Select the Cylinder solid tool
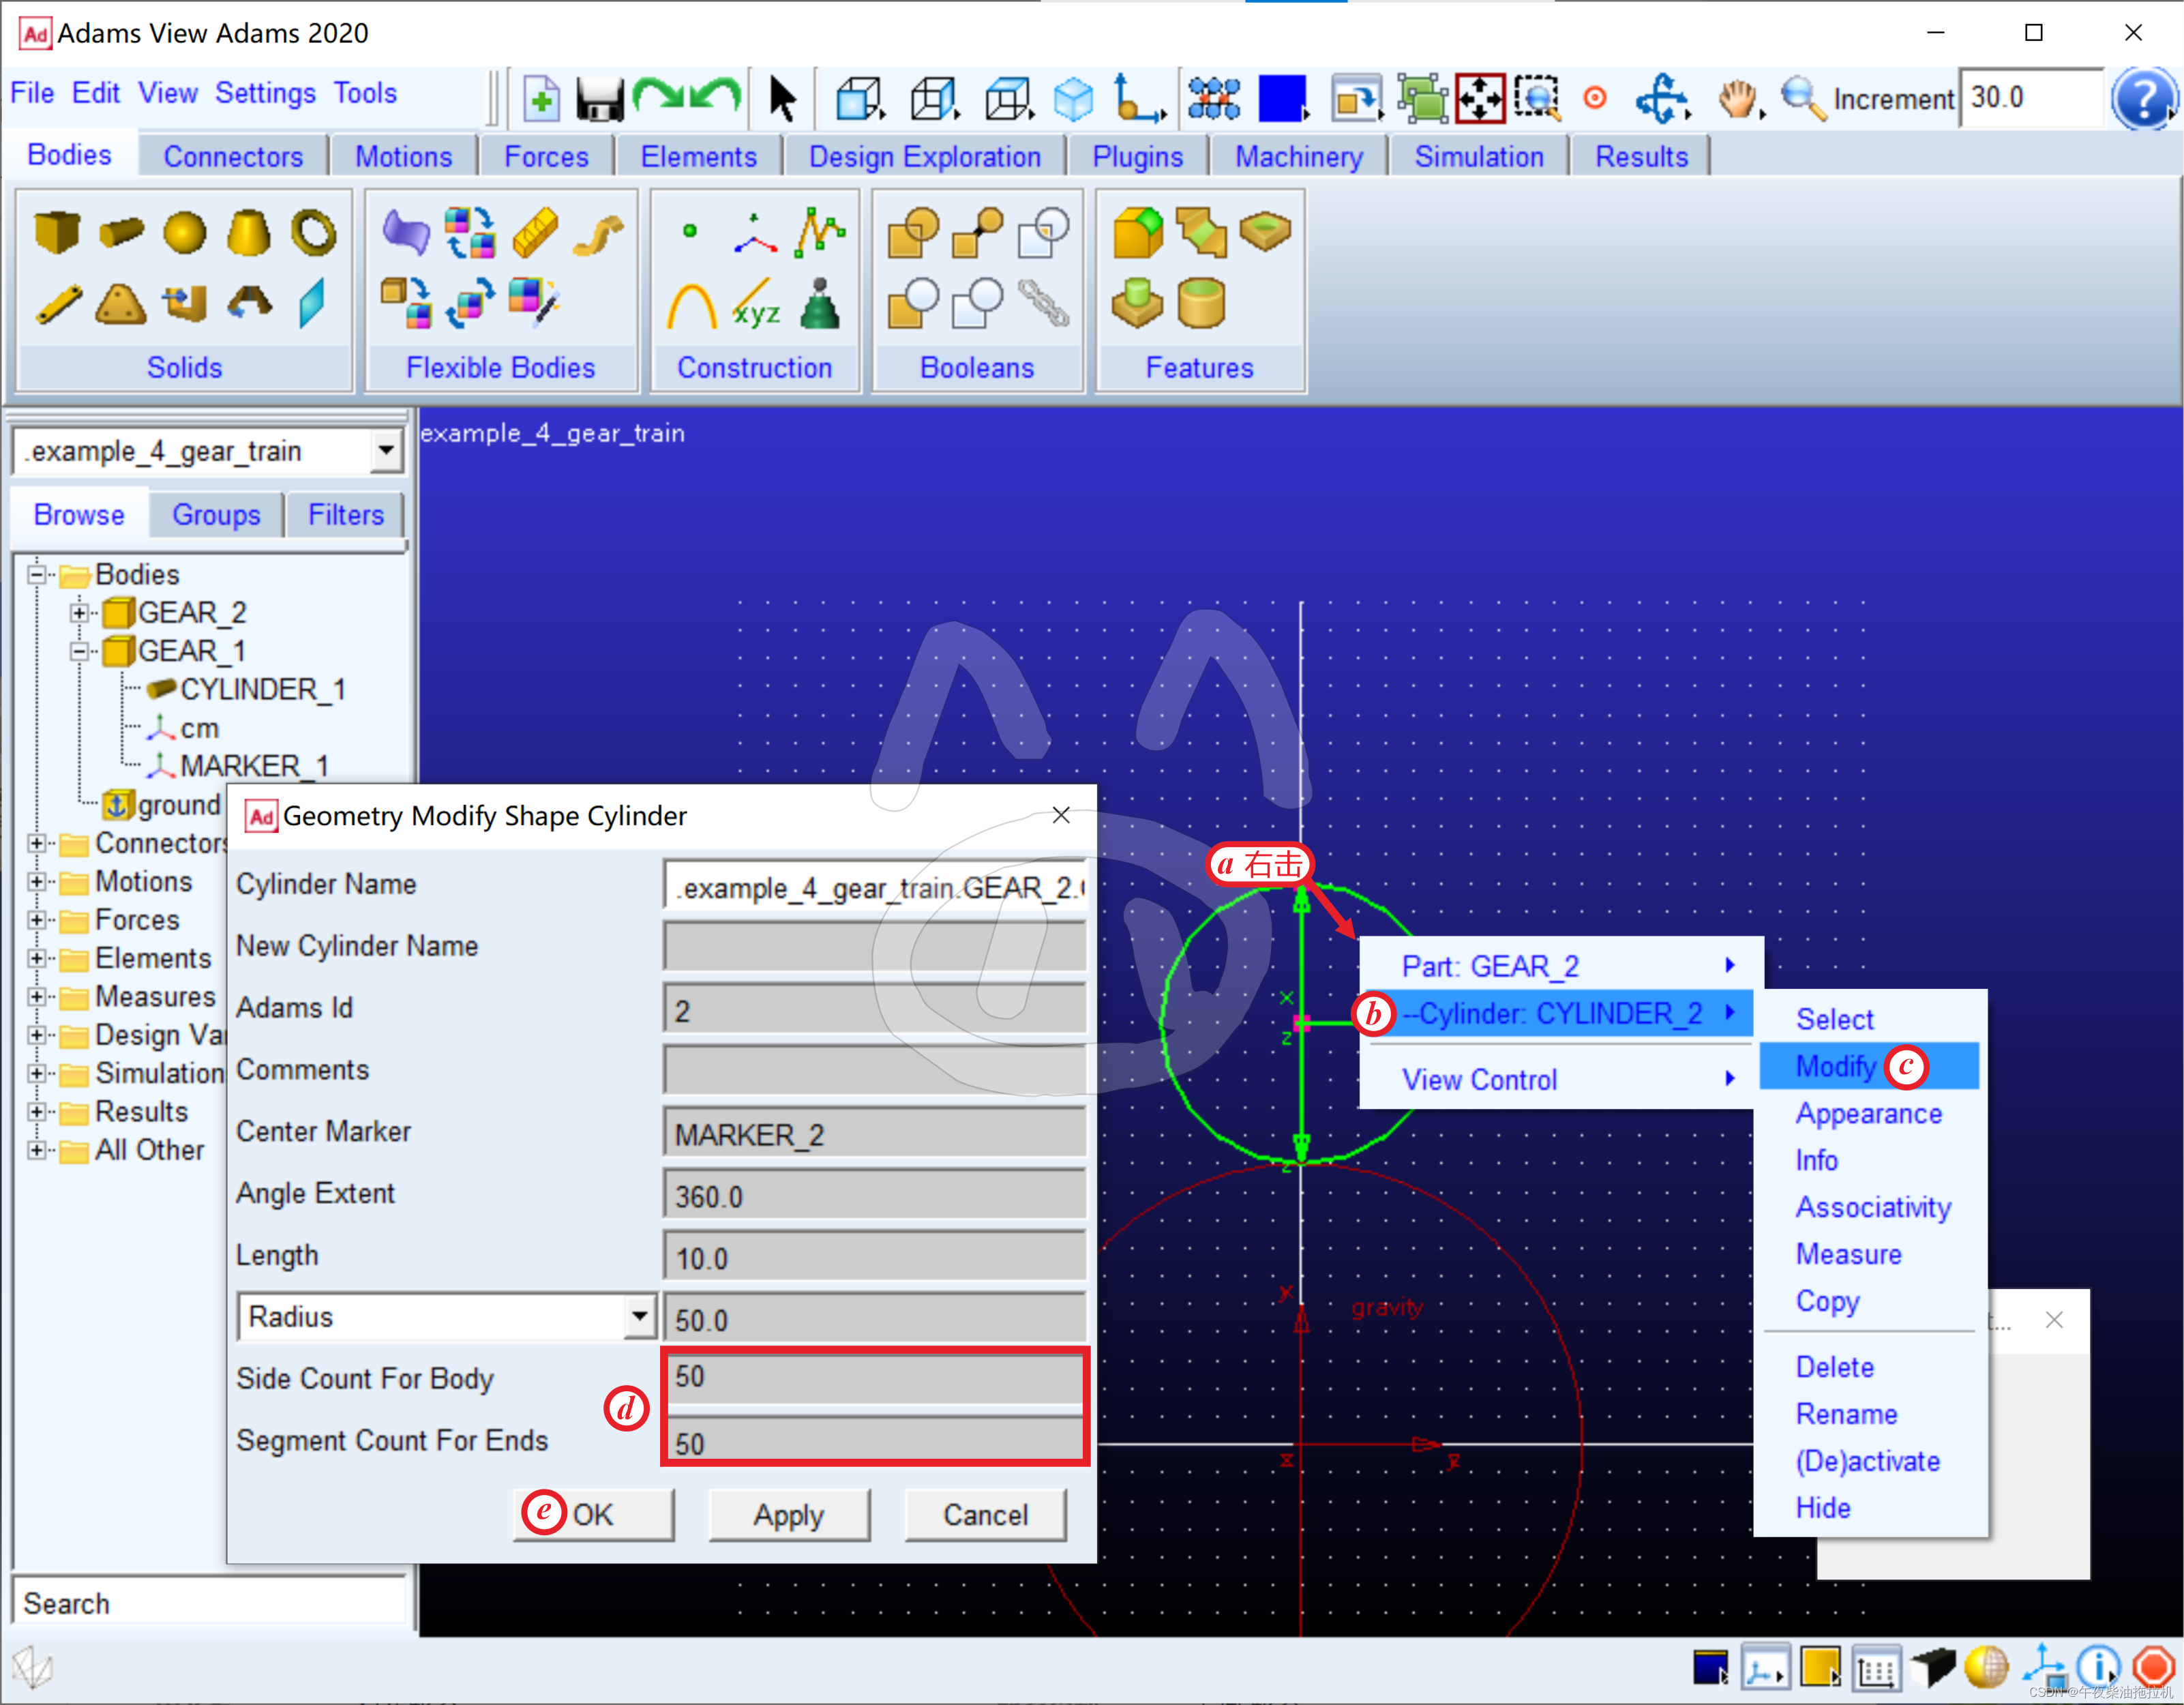Viewport: 2184px width, 1705px height. (x=121, y=232)
